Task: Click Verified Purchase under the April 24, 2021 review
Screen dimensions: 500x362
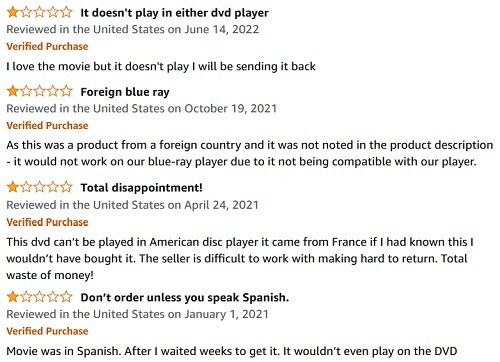Action: click(x=47, y=222)
